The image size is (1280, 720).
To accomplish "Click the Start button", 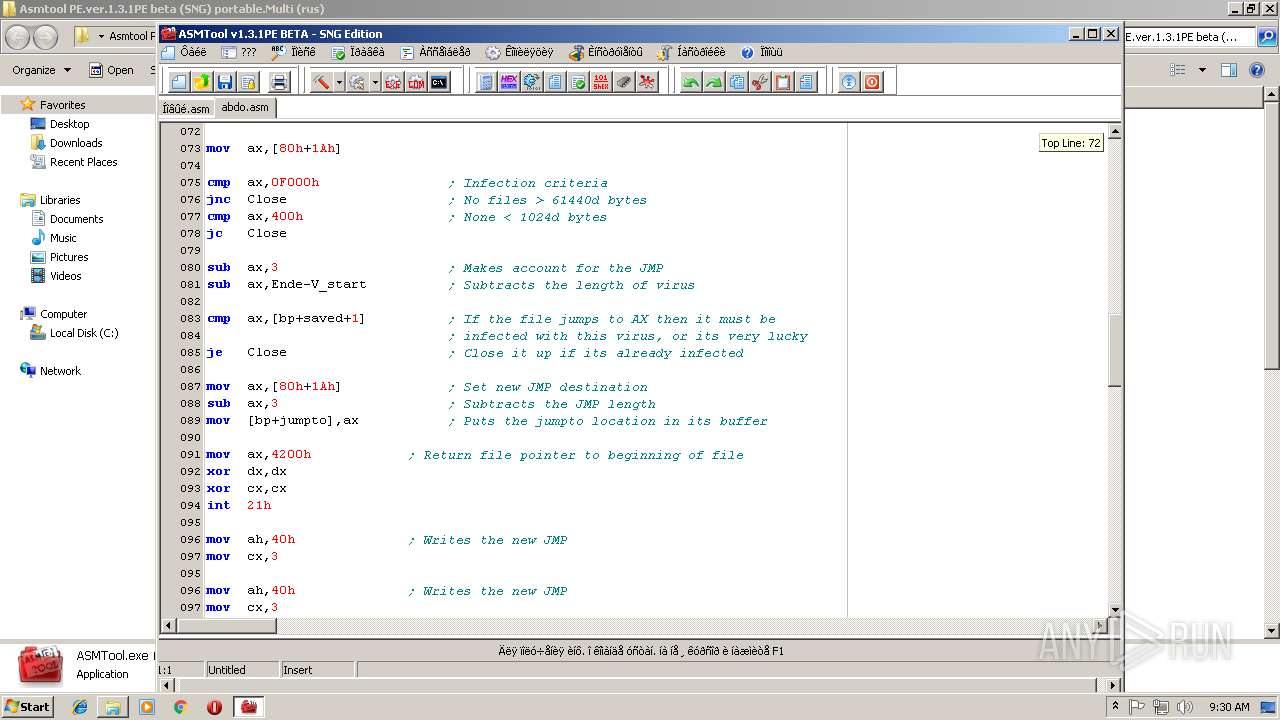I will click(28, 707).
